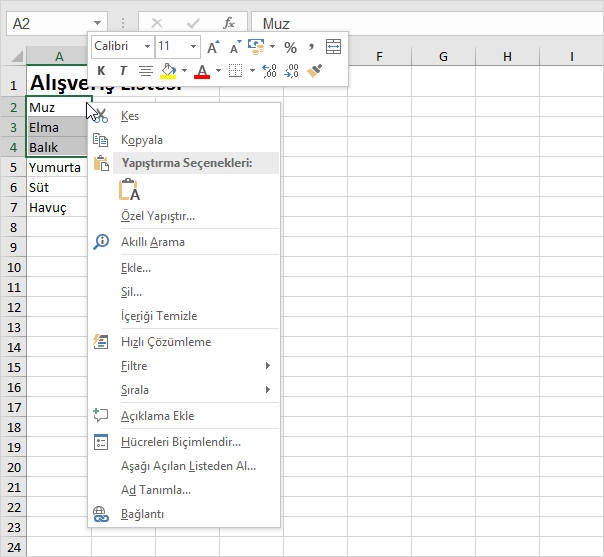Click the Akıllı Arama magnifier icon

click(101, 242)
